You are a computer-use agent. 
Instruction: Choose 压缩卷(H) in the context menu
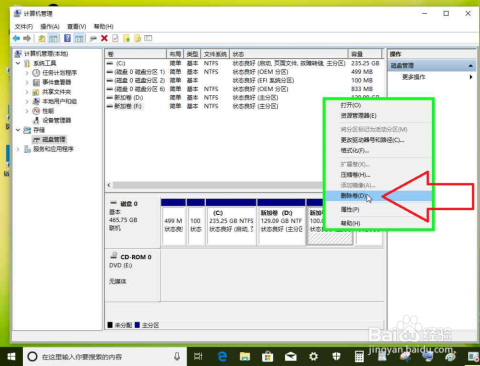[x=379, y=175]
